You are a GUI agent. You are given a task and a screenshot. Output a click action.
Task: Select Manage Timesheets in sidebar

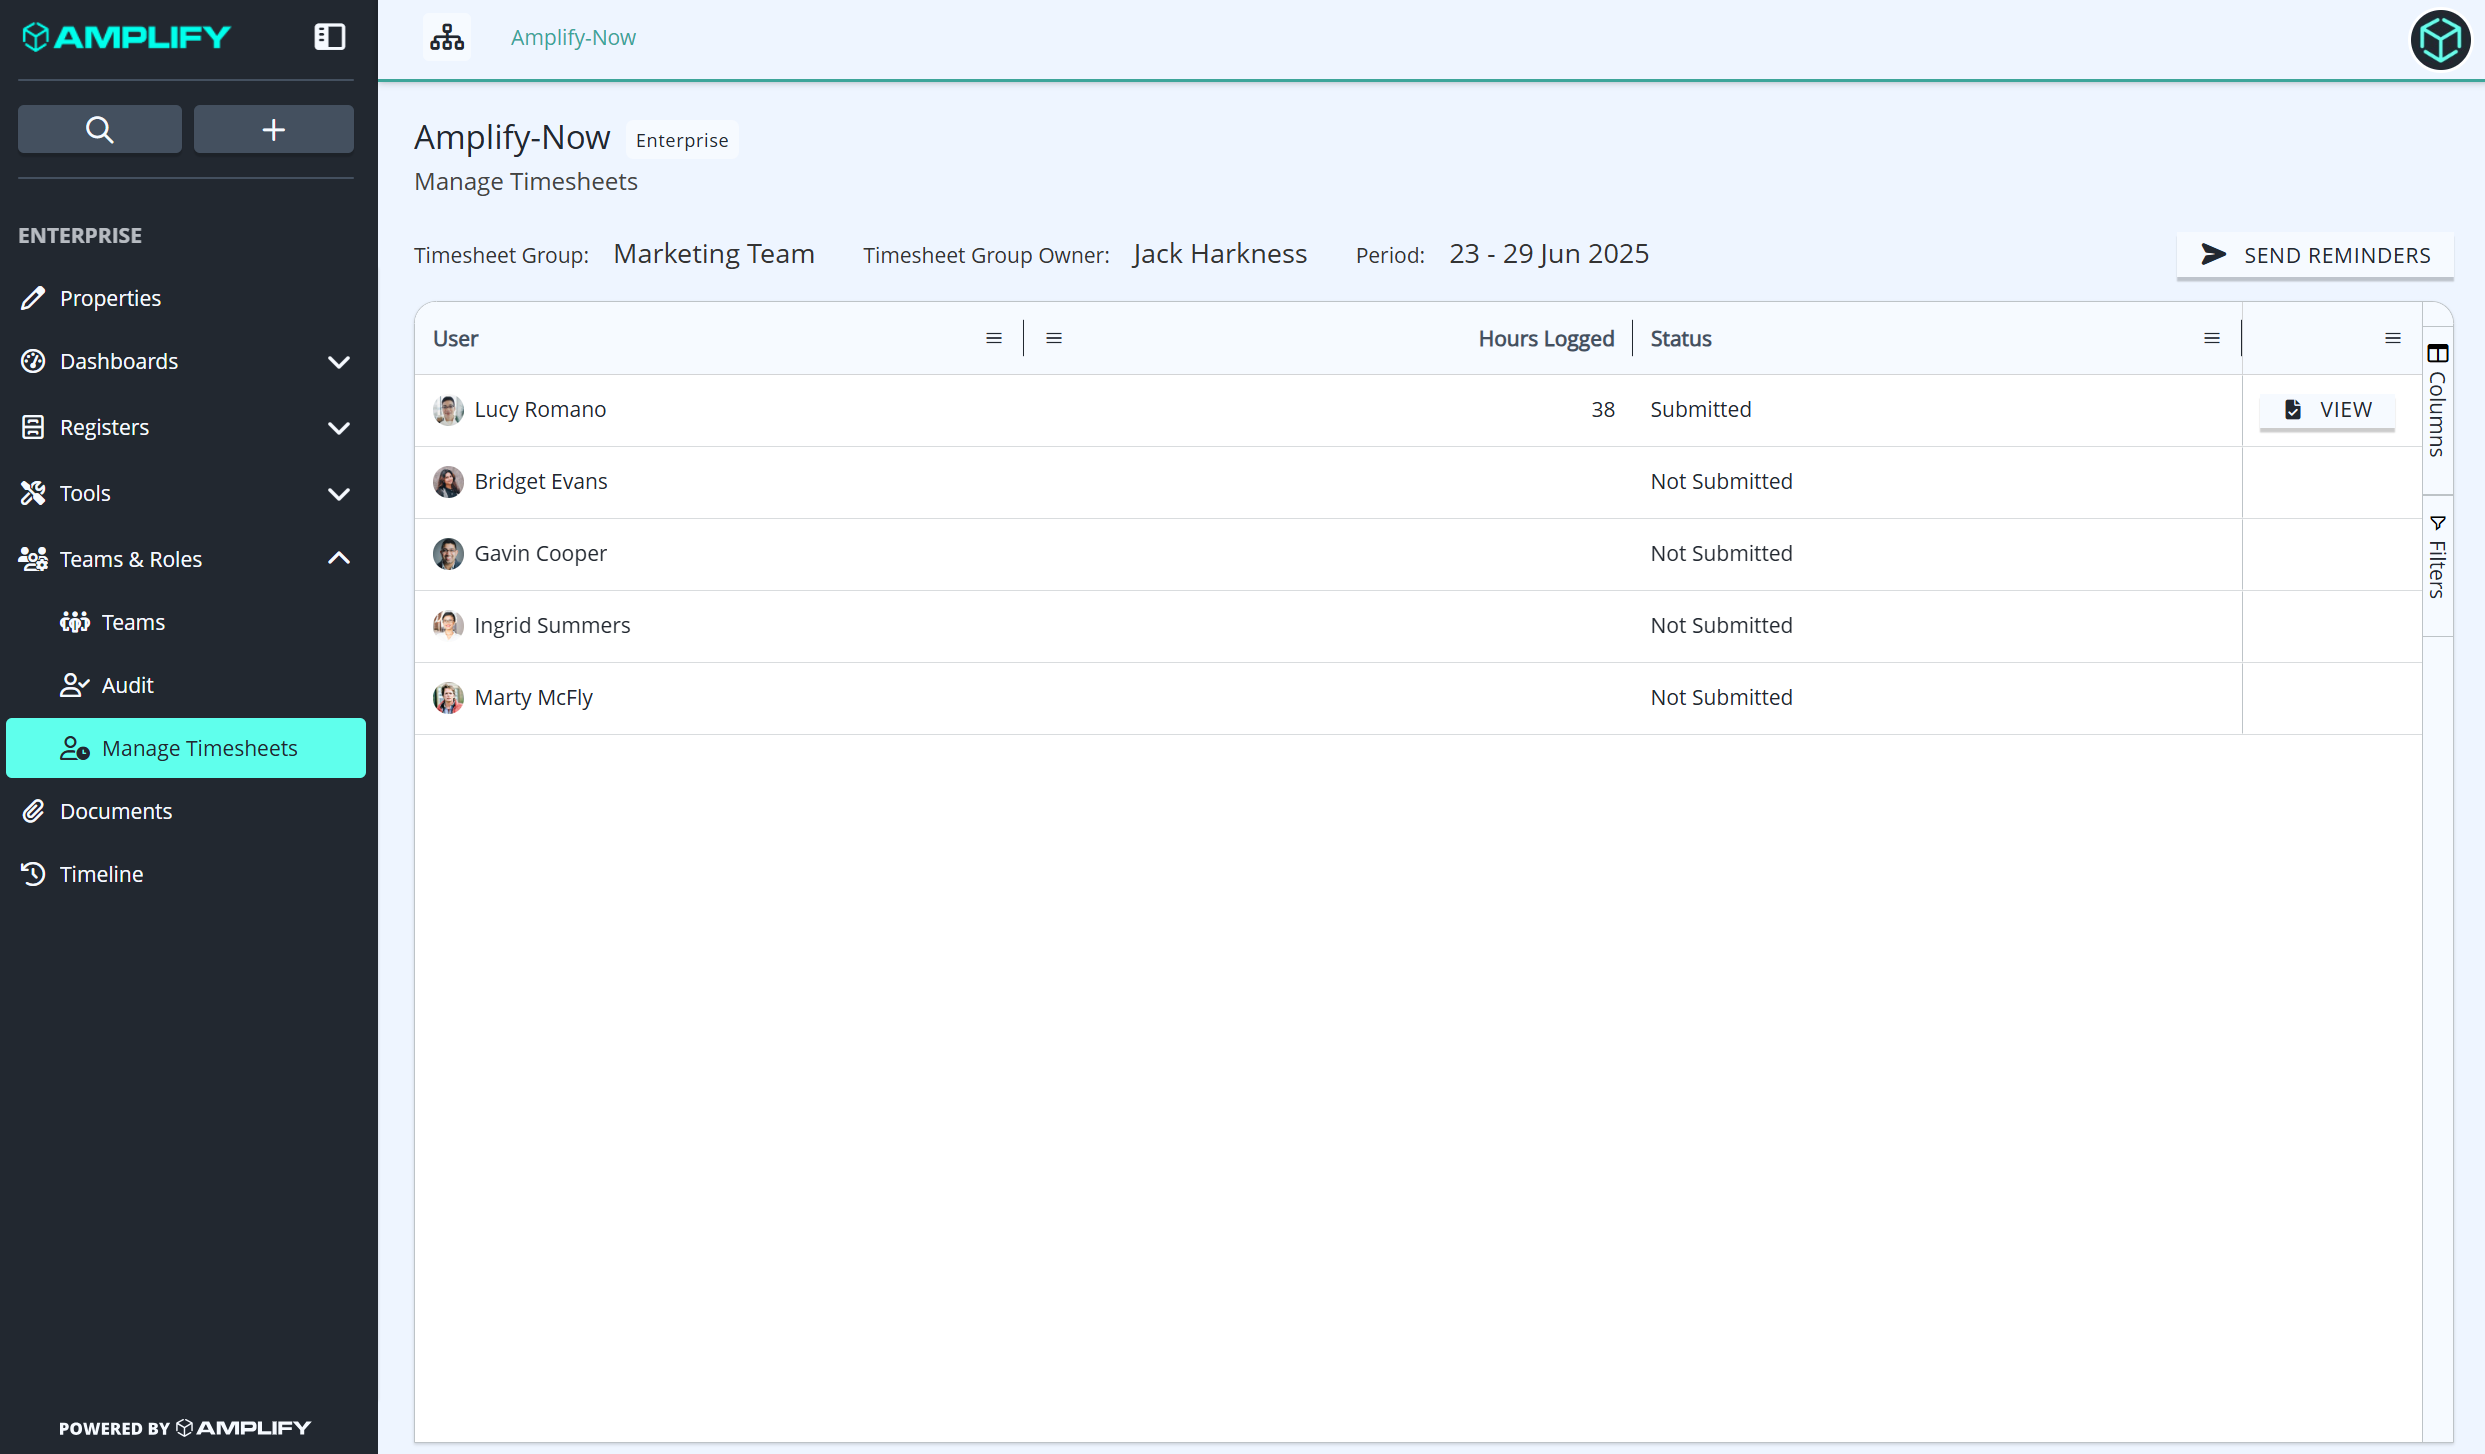click(186, 748)
